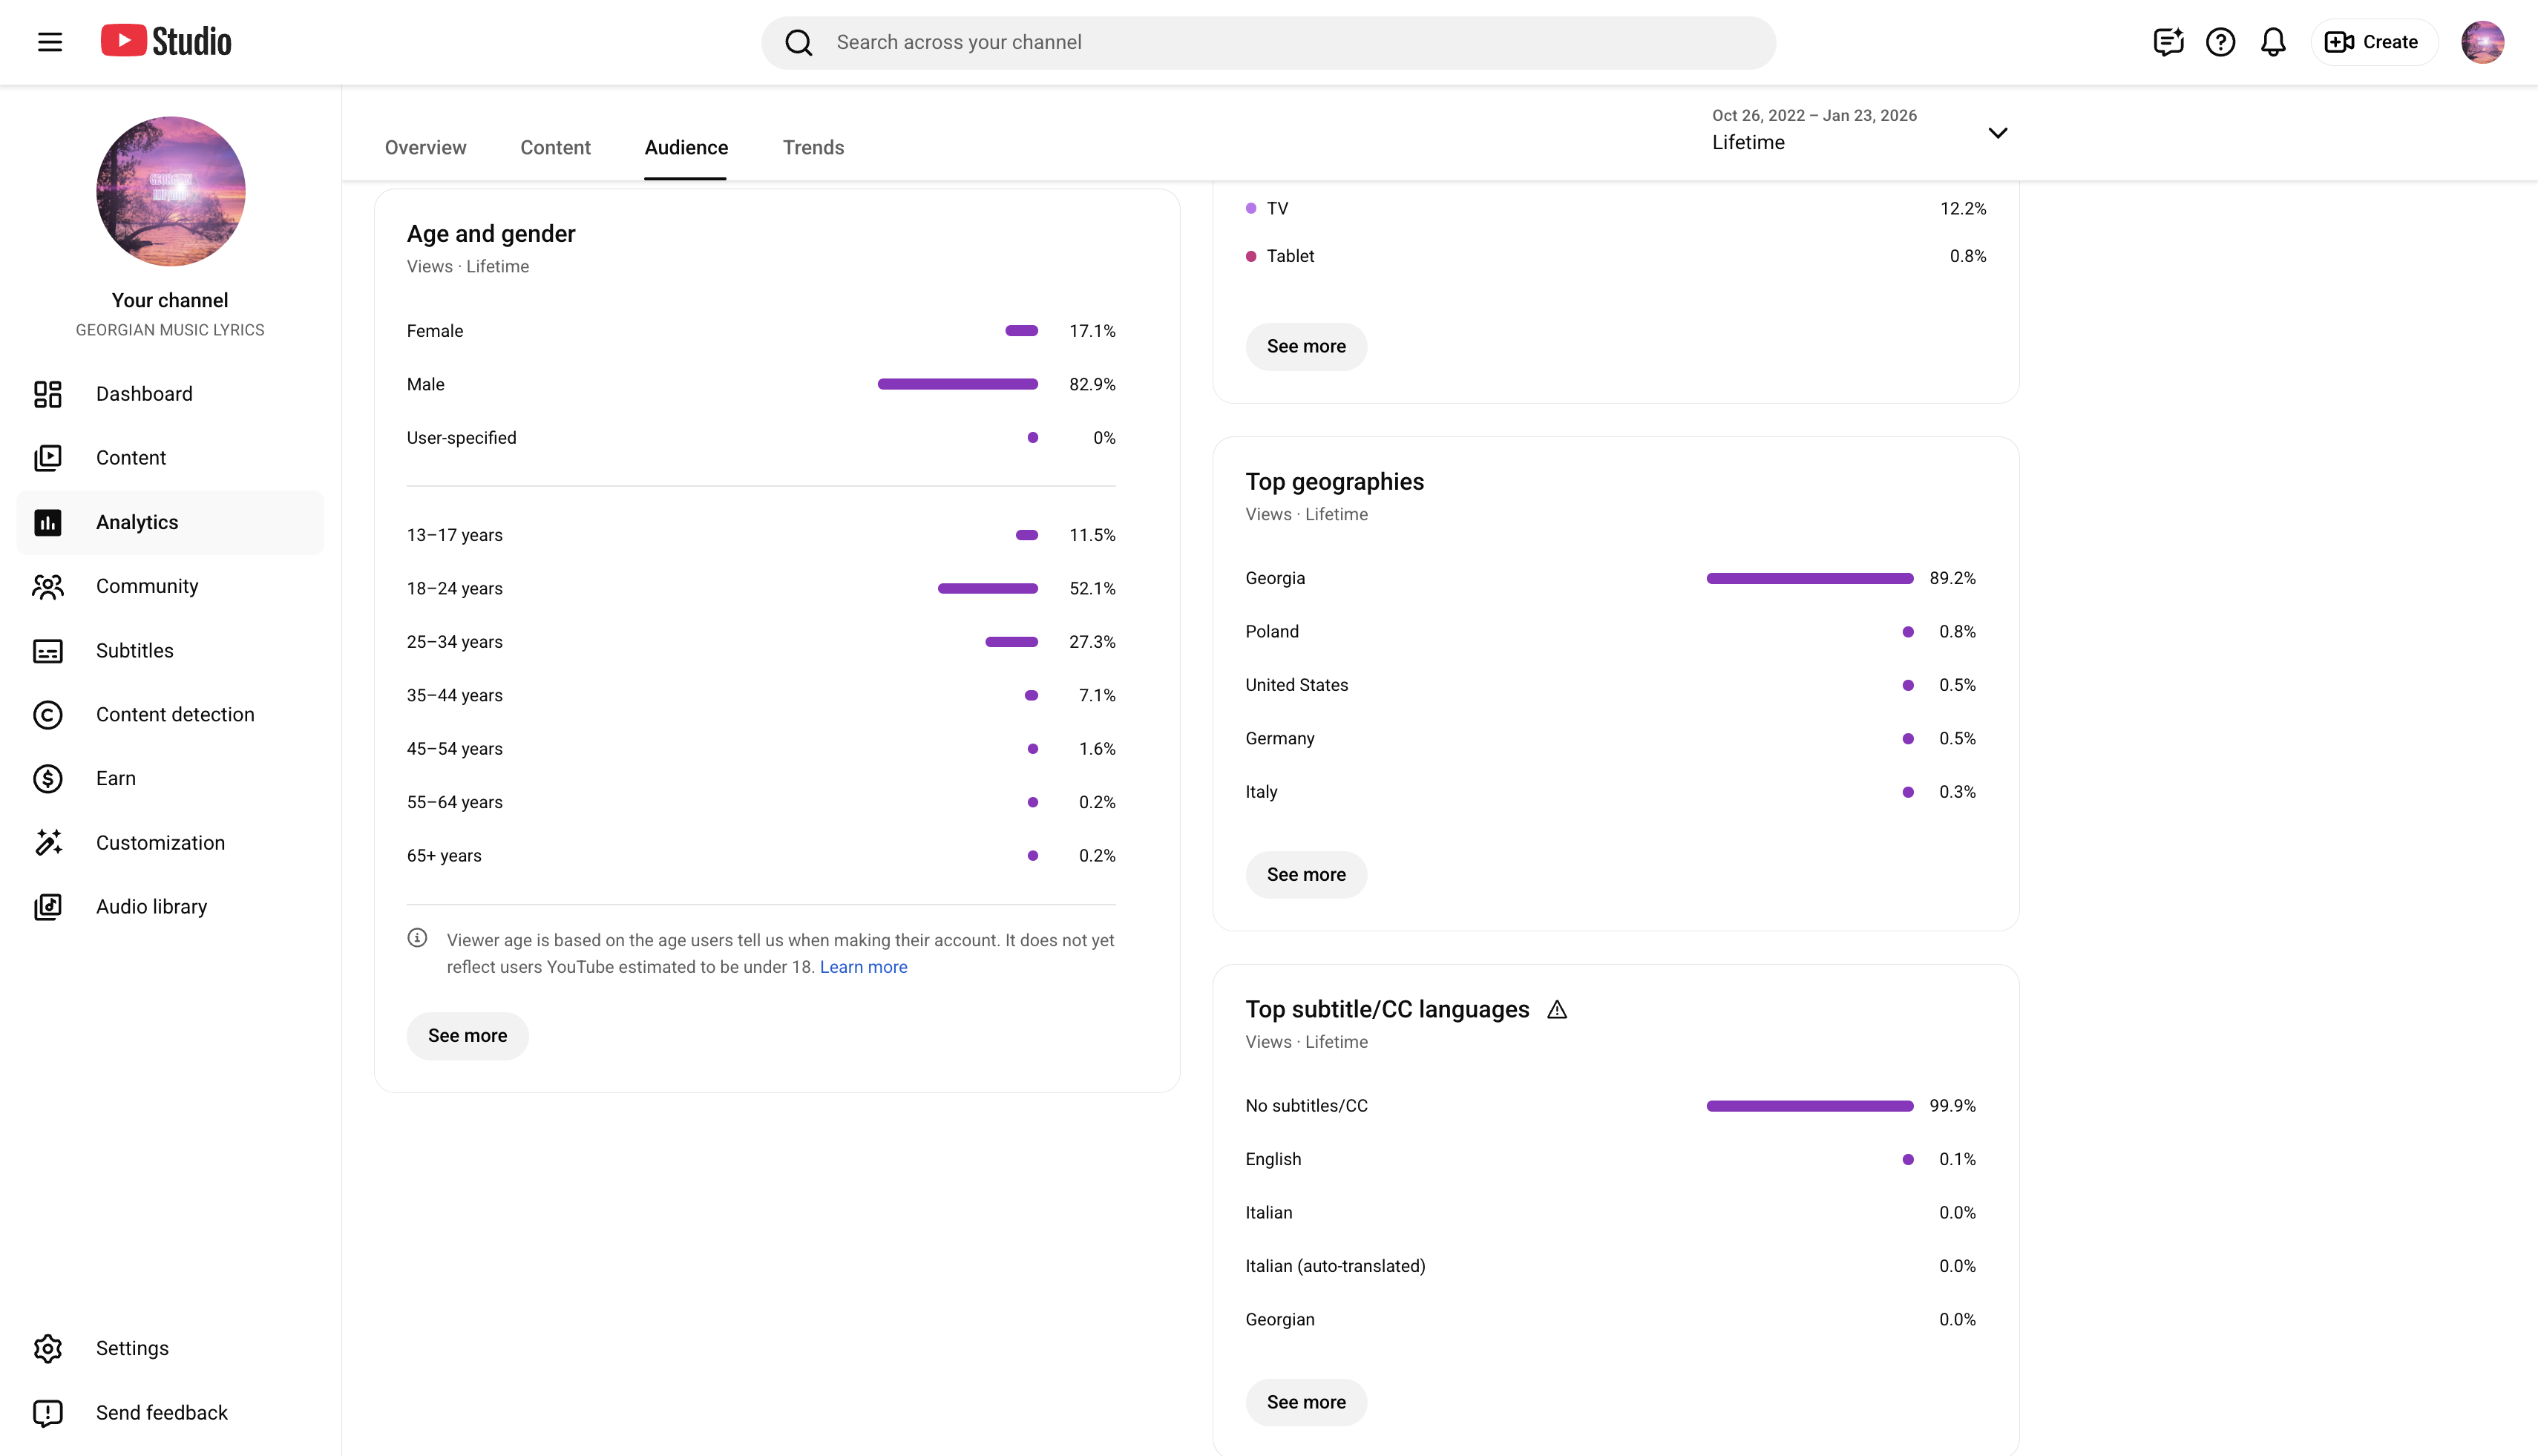
Task: Click the Subtitles sidebar icon
Action: pos(48,651)
